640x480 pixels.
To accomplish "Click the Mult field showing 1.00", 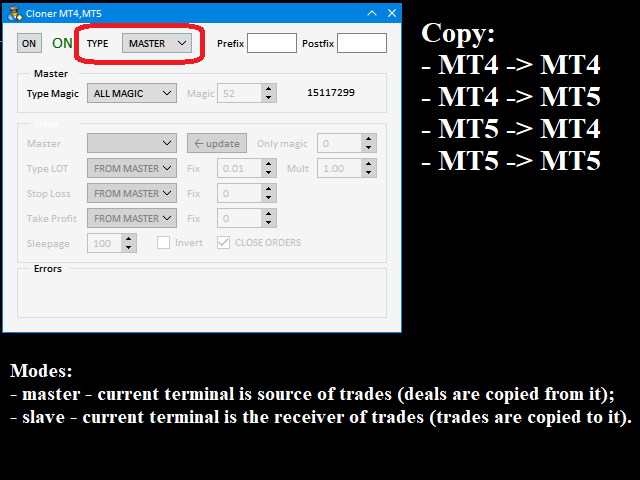I will (339, 168).
